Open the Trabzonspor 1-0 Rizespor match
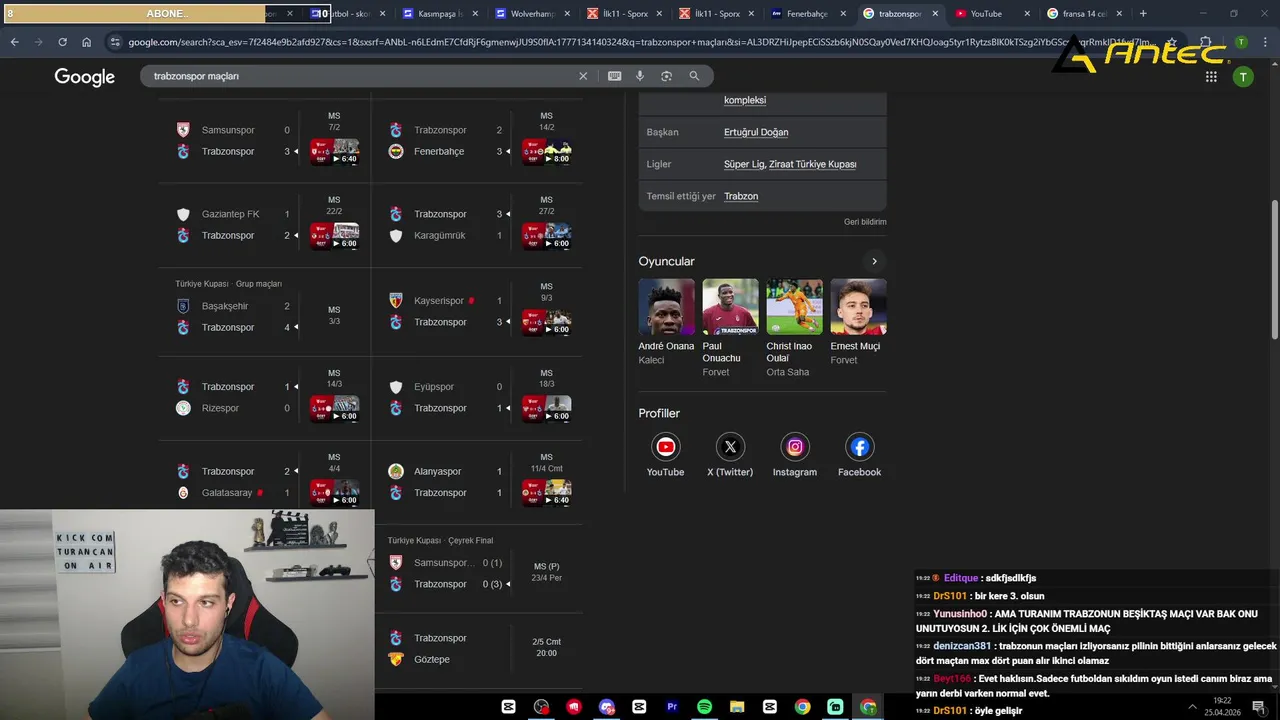 (264, 397)
